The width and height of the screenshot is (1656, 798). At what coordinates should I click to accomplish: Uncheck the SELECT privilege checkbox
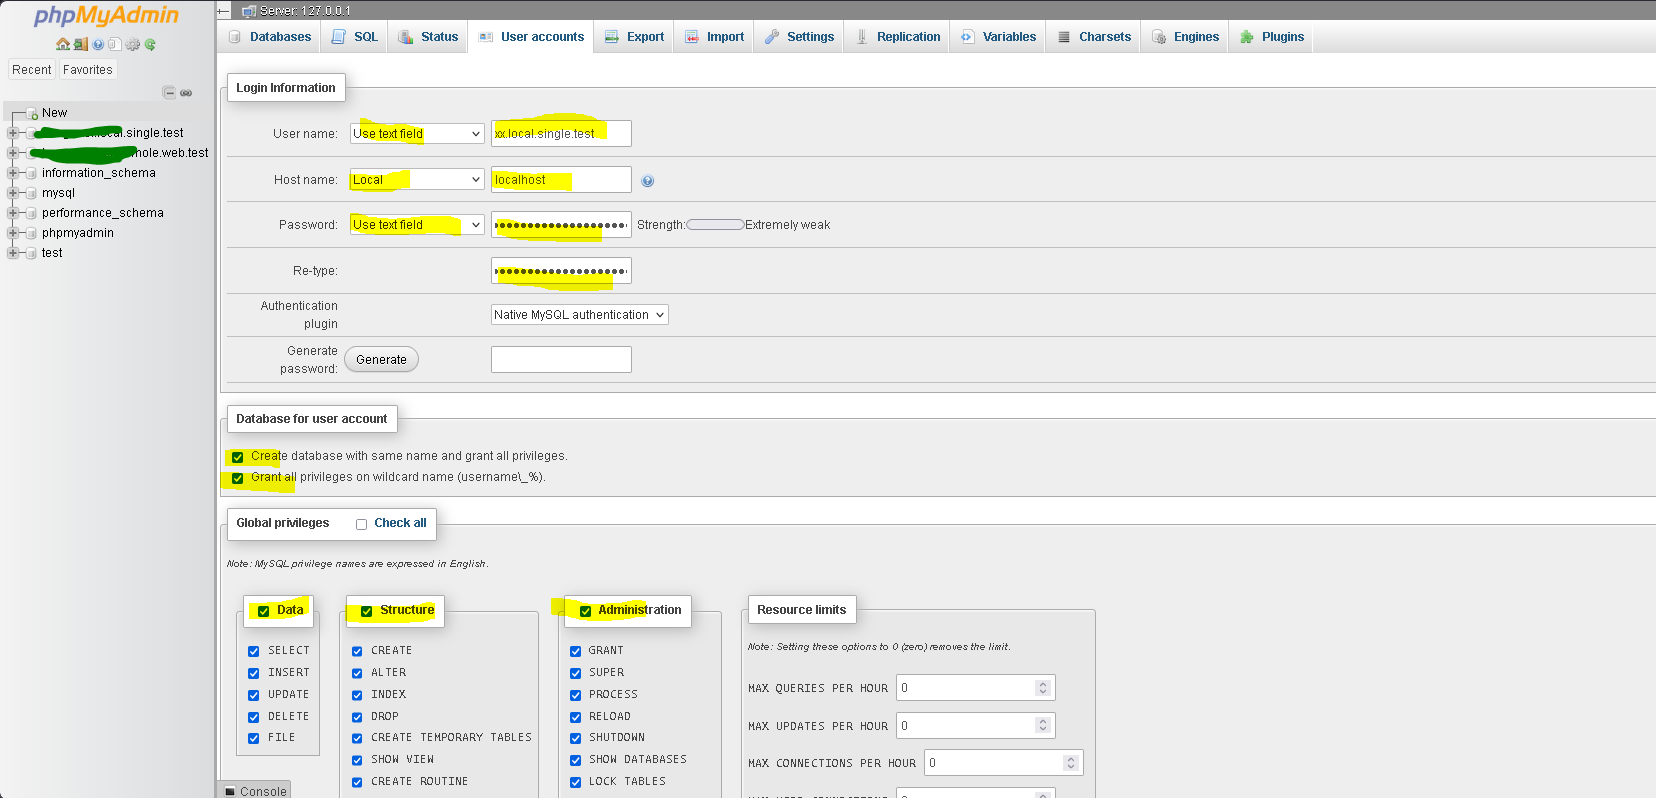[254, 651]
